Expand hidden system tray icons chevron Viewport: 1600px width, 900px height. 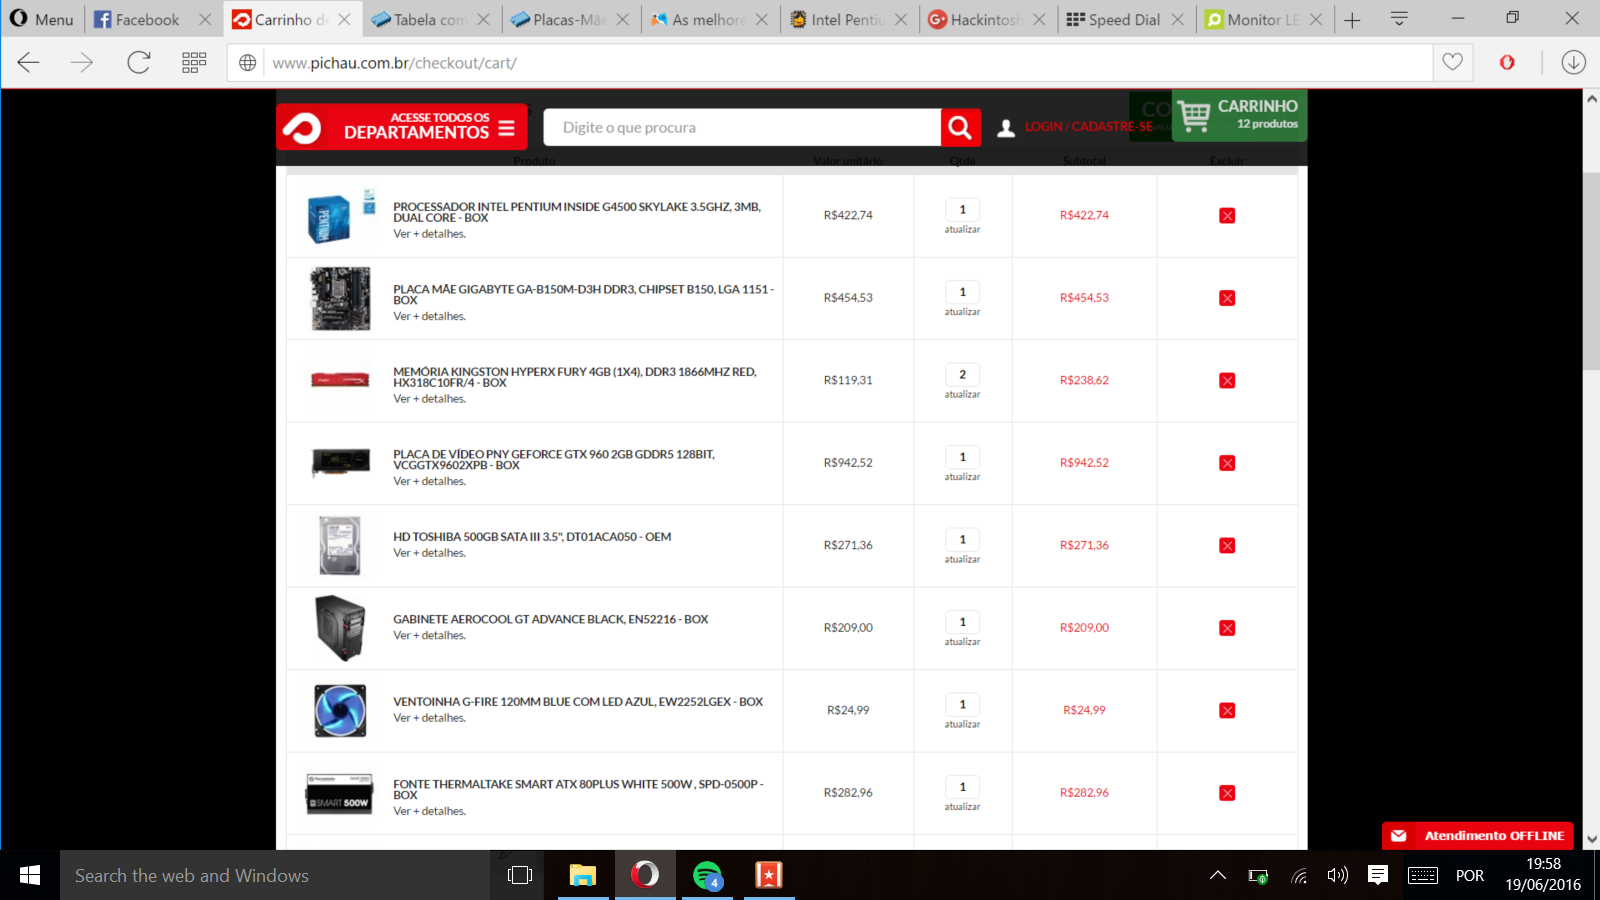point(1217,875)
